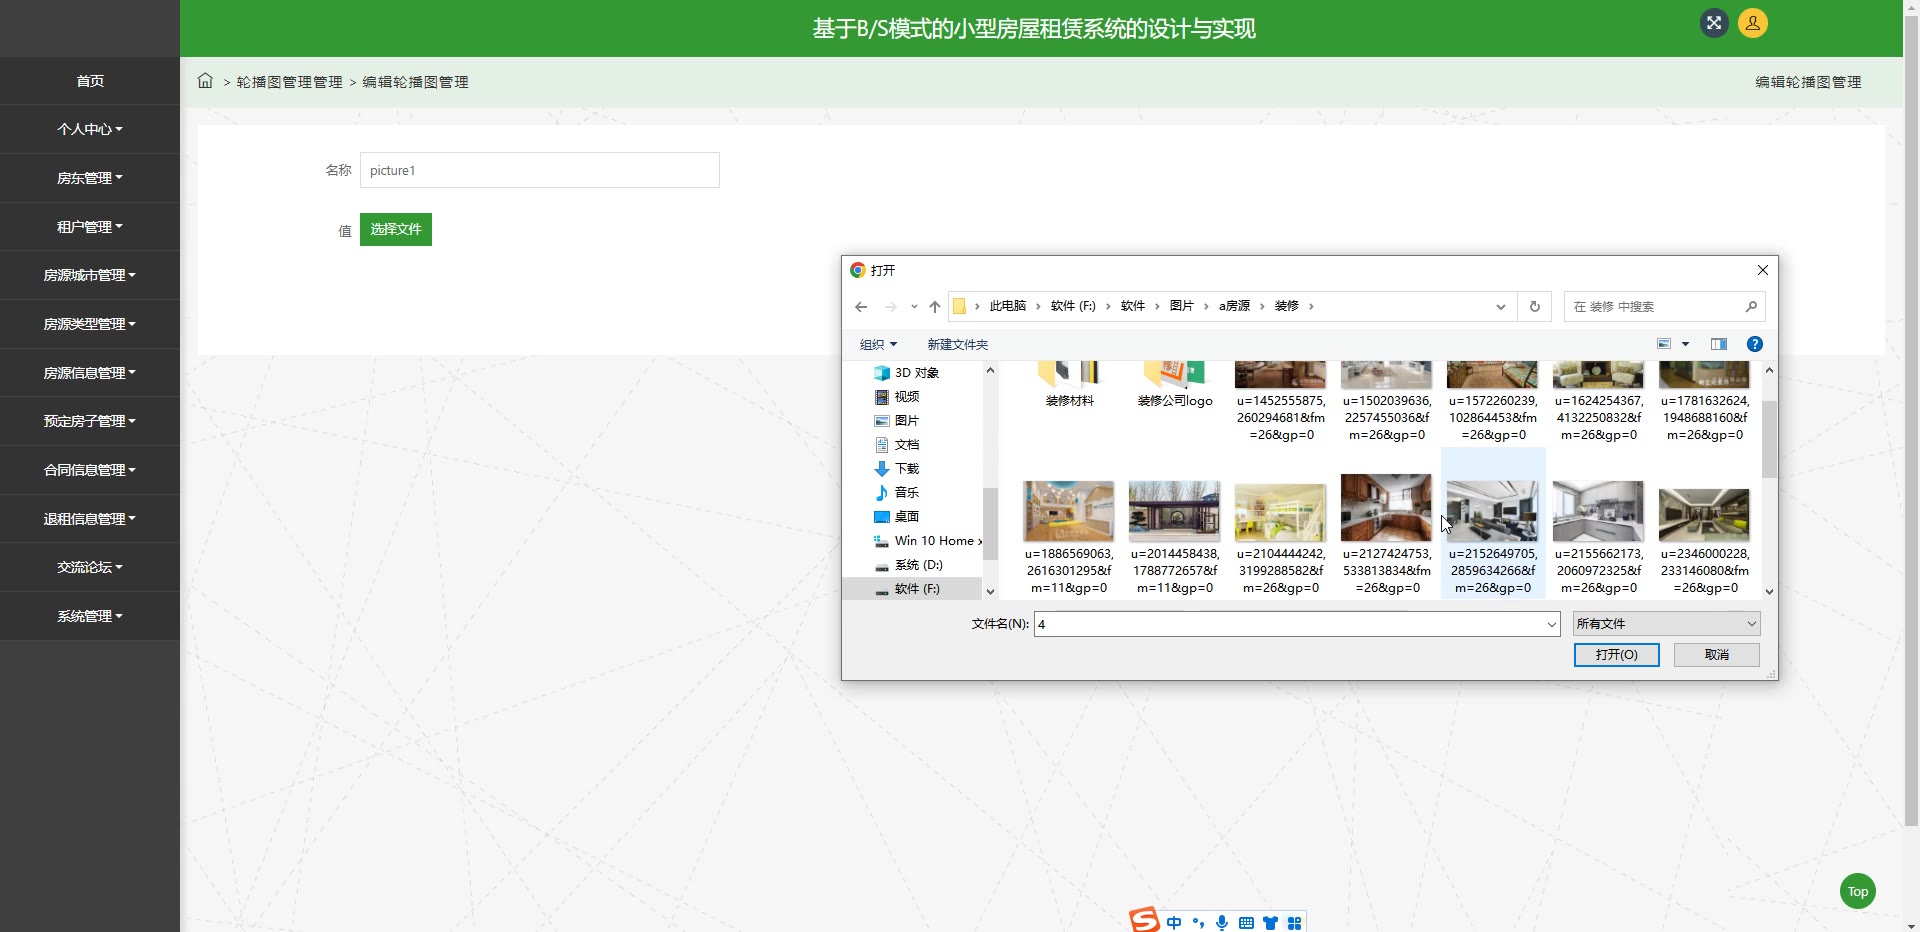This screenshot has height=932, width=1920.
Task: Expand the 租户管理 sidebar menu
Action: point(90,227)
